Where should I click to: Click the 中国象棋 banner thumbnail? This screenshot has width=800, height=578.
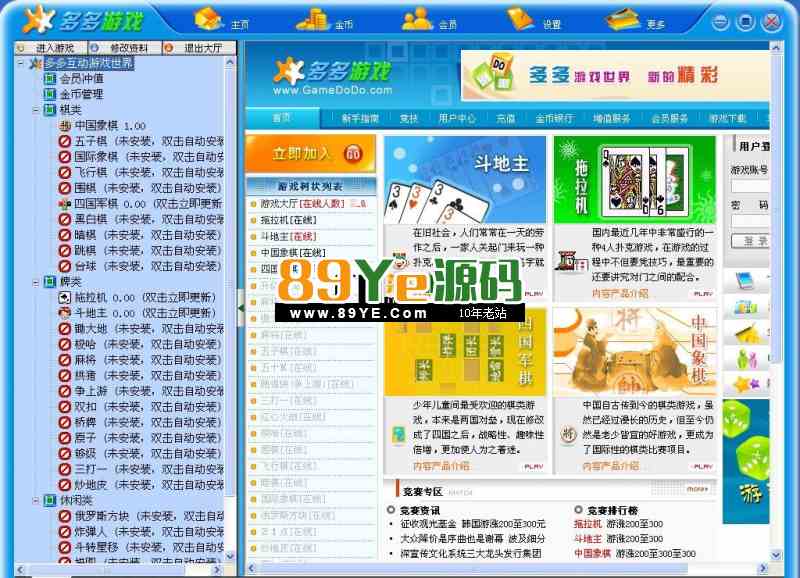point(635,351)
